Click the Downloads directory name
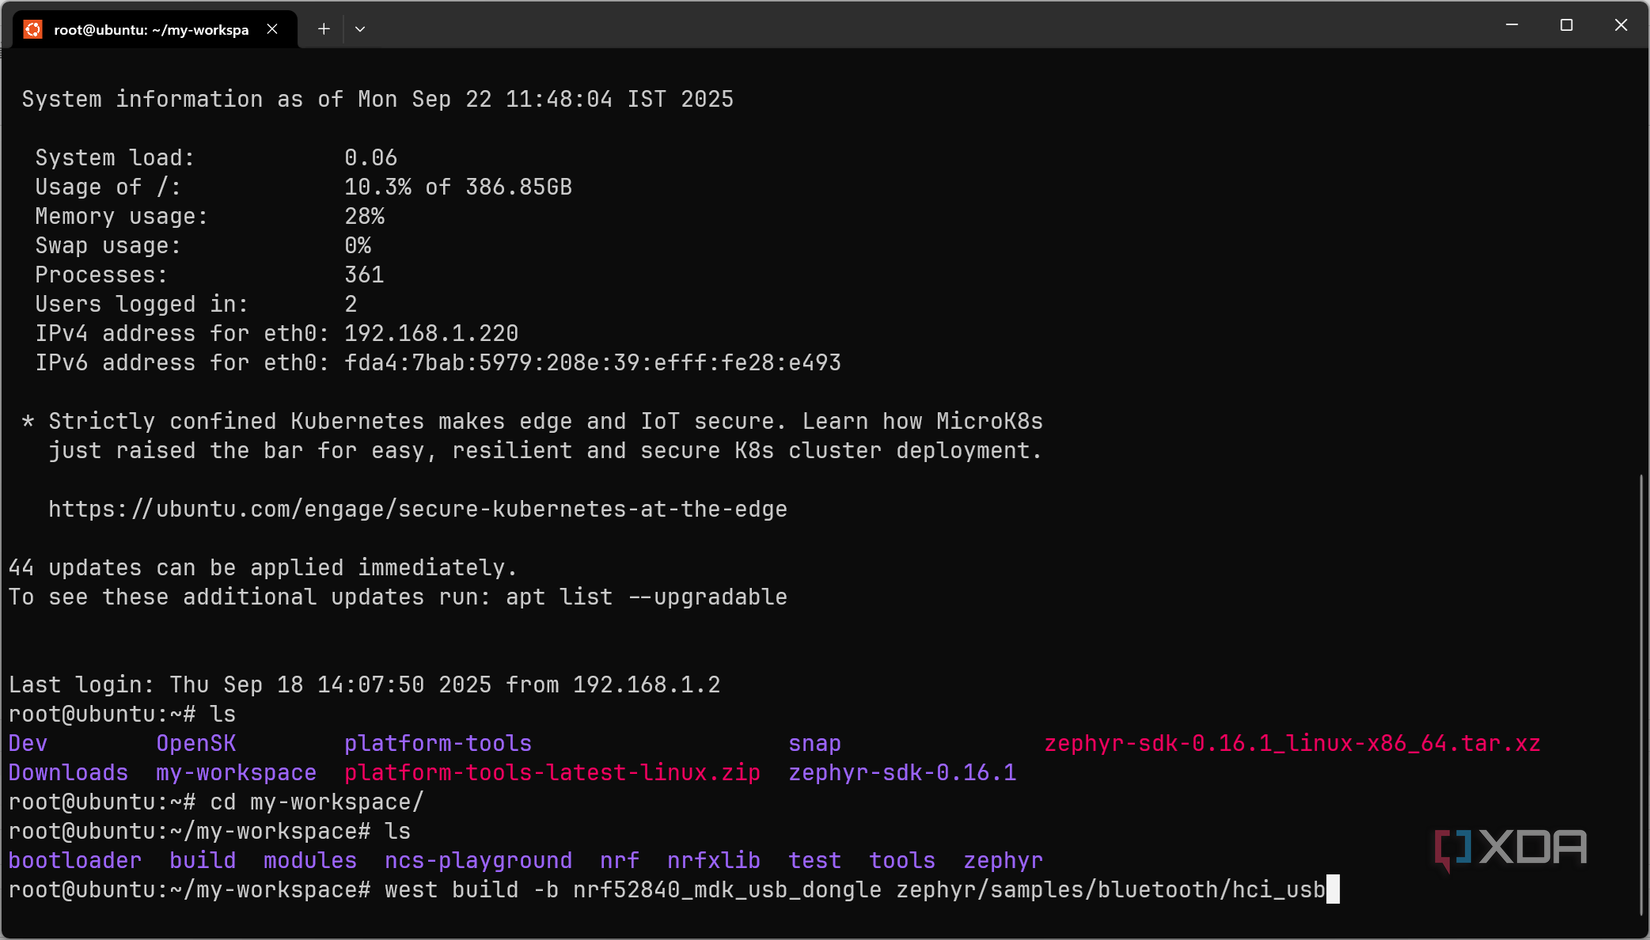1650x940 pixels. 68,773
